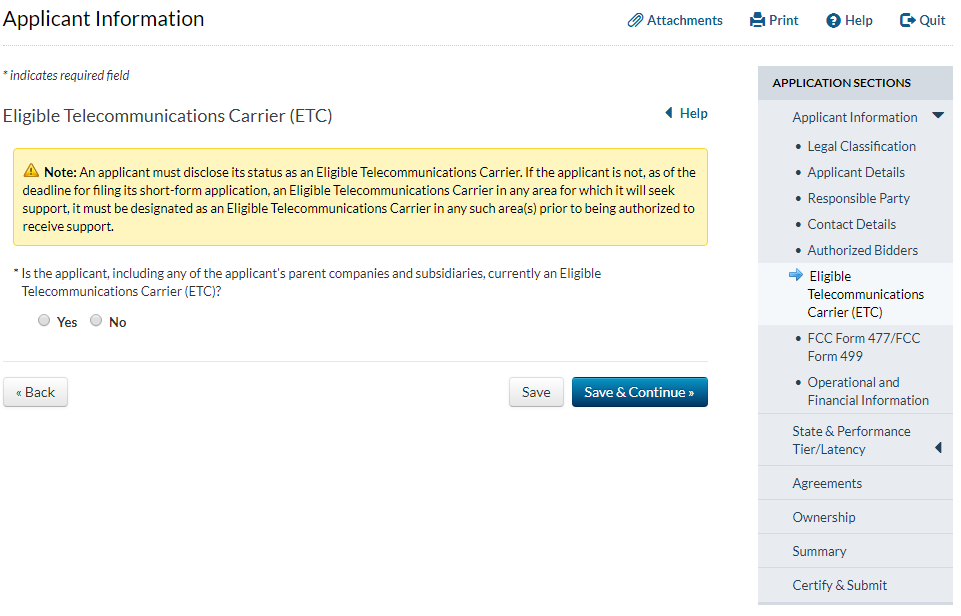
Task: Click the Back button
Action: pos(36,392)
